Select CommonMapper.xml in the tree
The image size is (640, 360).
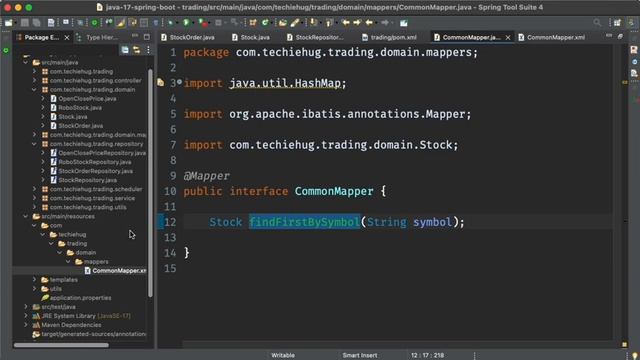tap(118, 271)
